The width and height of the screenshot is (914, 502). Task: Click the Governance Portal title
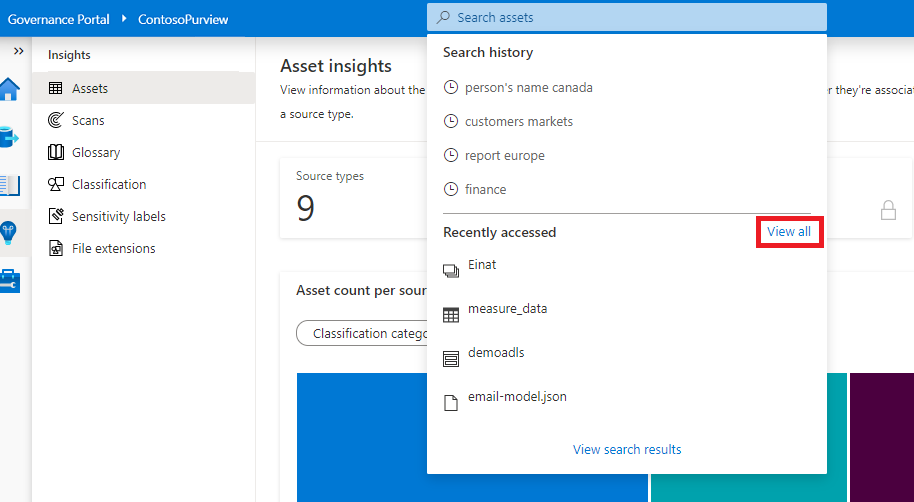(x=59, y=19)
